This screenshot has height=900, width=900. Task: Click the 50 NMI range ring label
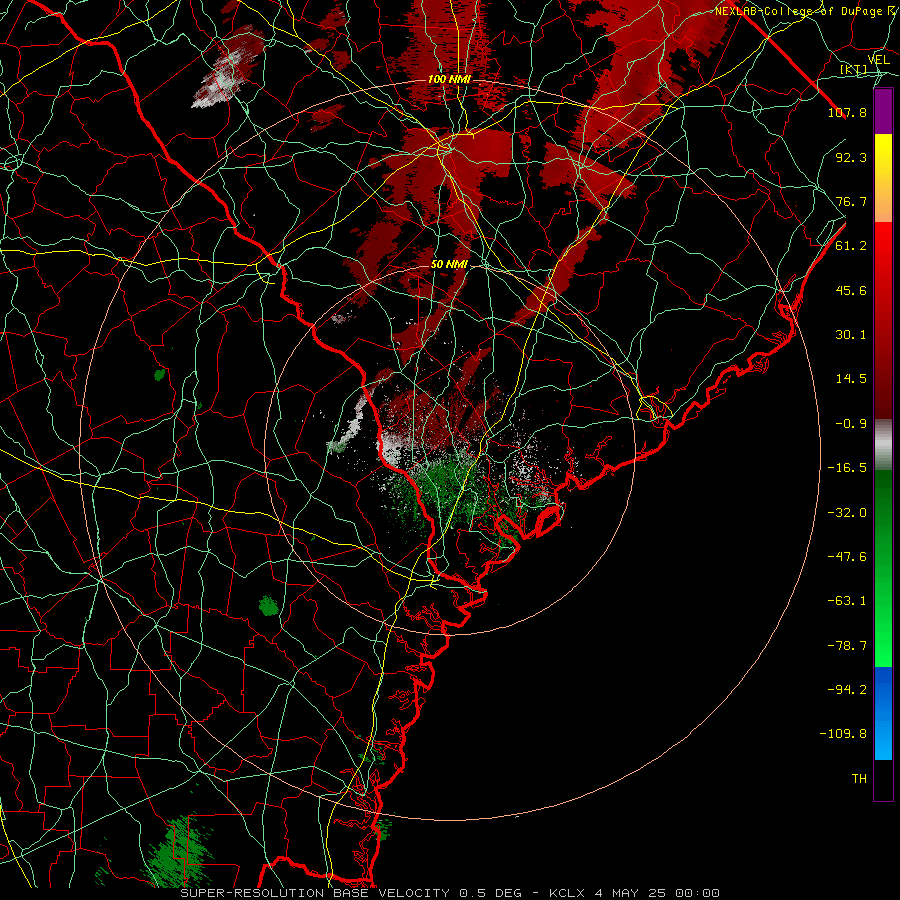pyautogui.click(x=449, y=265)
